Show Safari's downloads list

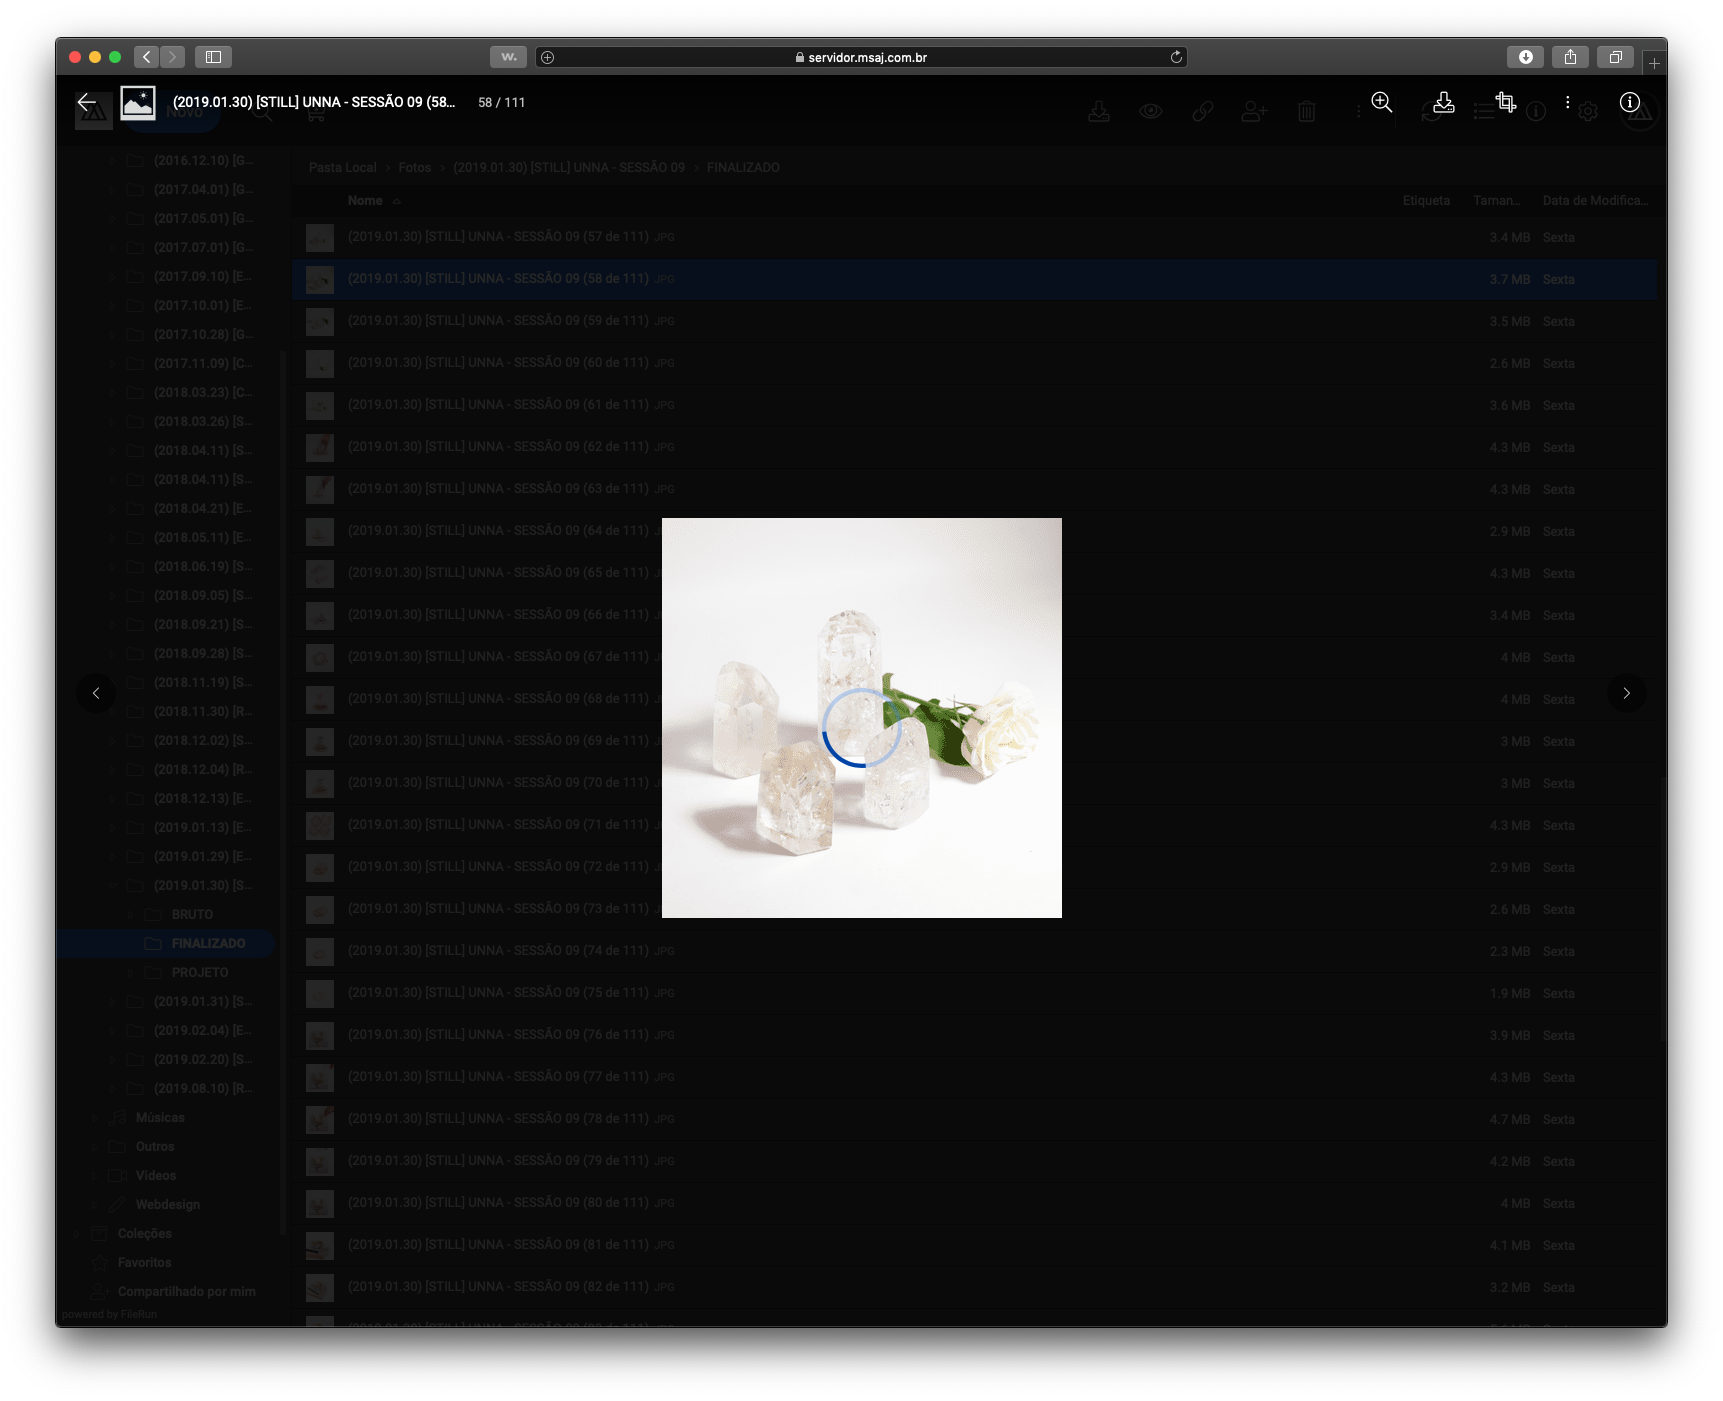click(x=1526, y=57)
